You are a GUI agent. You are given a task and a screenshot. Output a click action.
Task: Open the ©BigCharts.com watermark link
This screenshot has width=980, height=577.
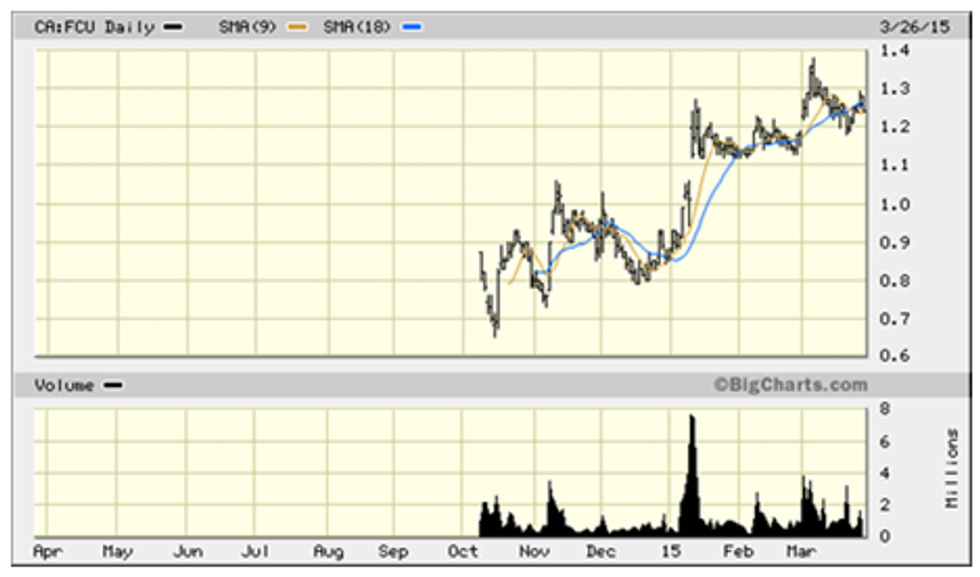790,385
